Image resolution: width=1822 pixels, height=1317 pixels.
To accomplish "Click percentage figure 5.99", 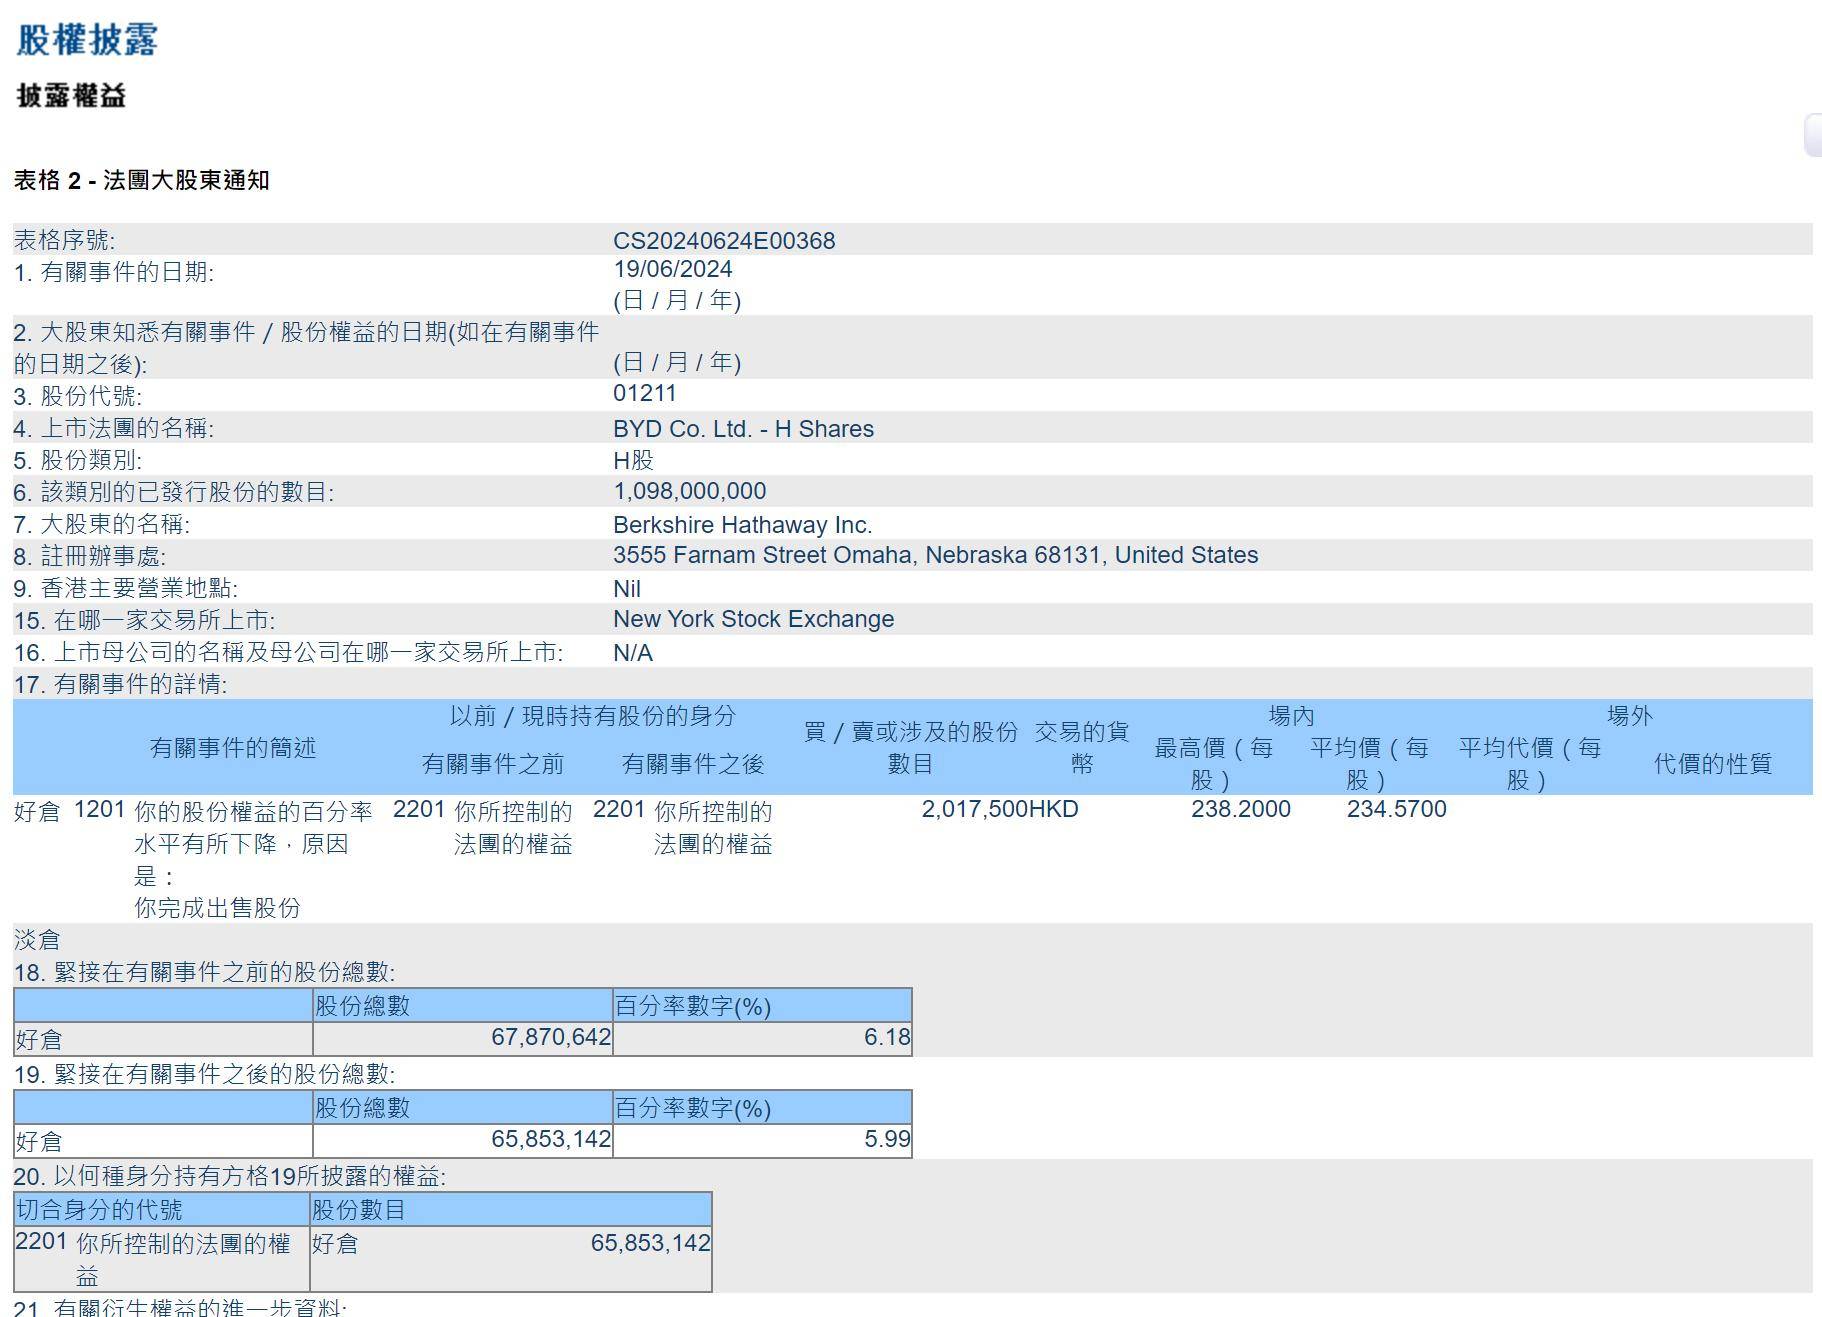I will 887,1139.
